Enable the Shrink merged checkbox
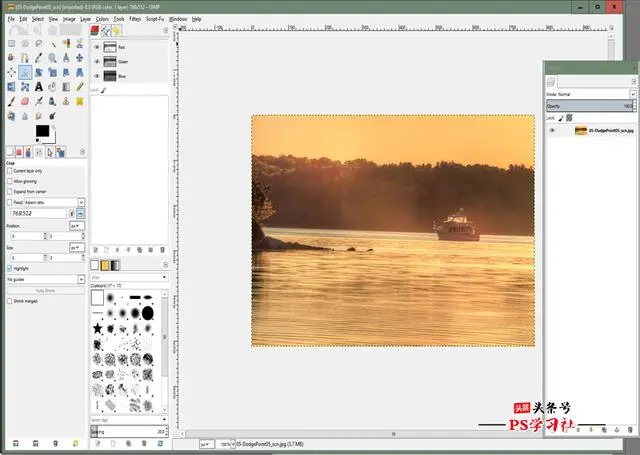This screenshot has height=455, width=640. point(10,301)
